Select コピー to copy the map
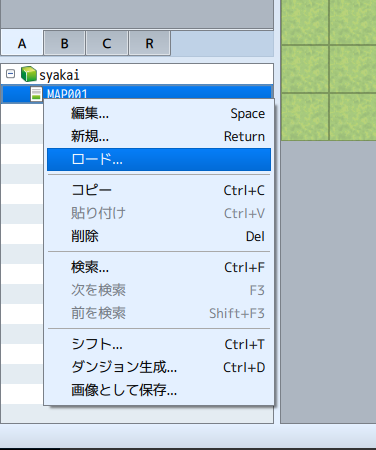The height and width of the screenshot is (450, 376). [x=159, y=190]
